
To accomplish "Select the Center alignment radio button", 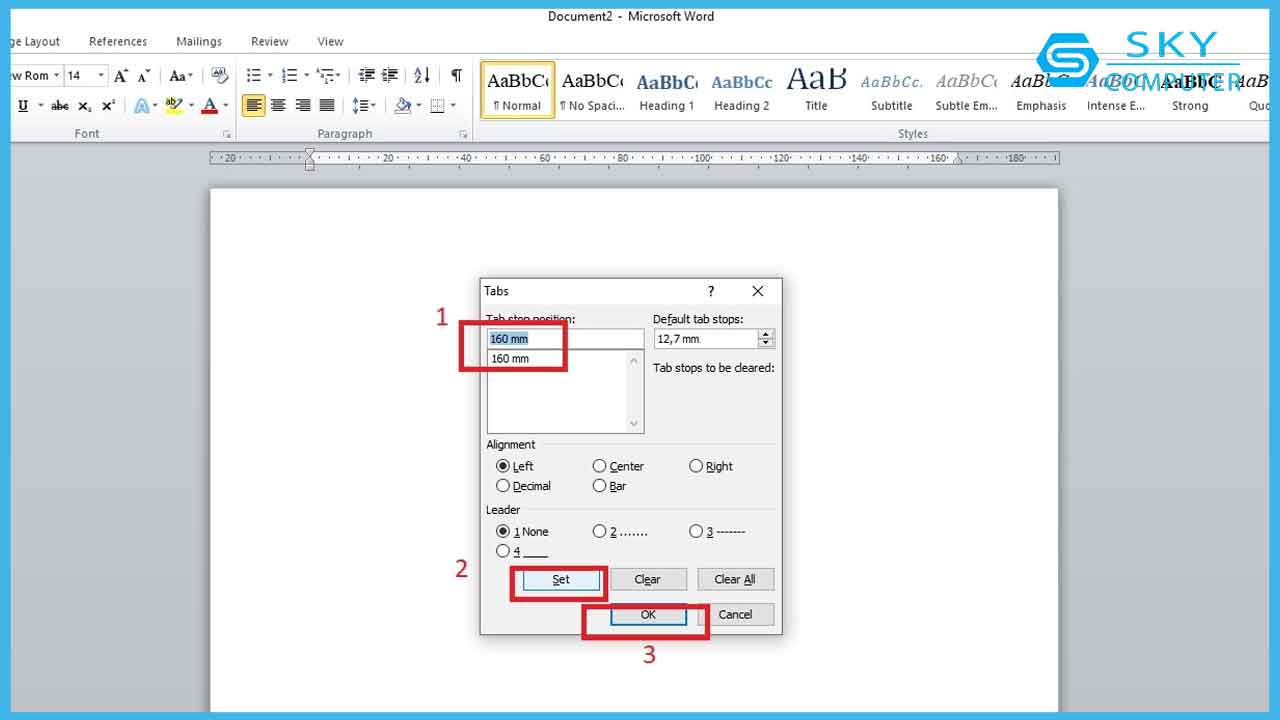I will [x=599, y=466].
